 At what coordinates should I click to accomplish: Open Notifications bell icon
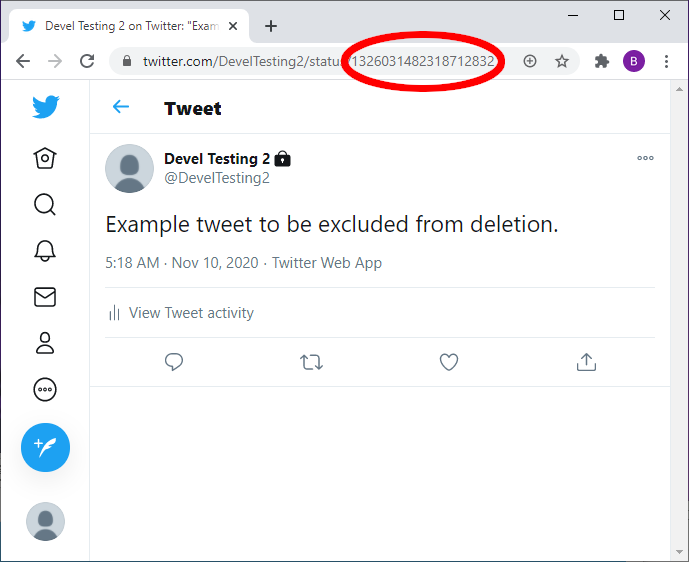[45, 251]
